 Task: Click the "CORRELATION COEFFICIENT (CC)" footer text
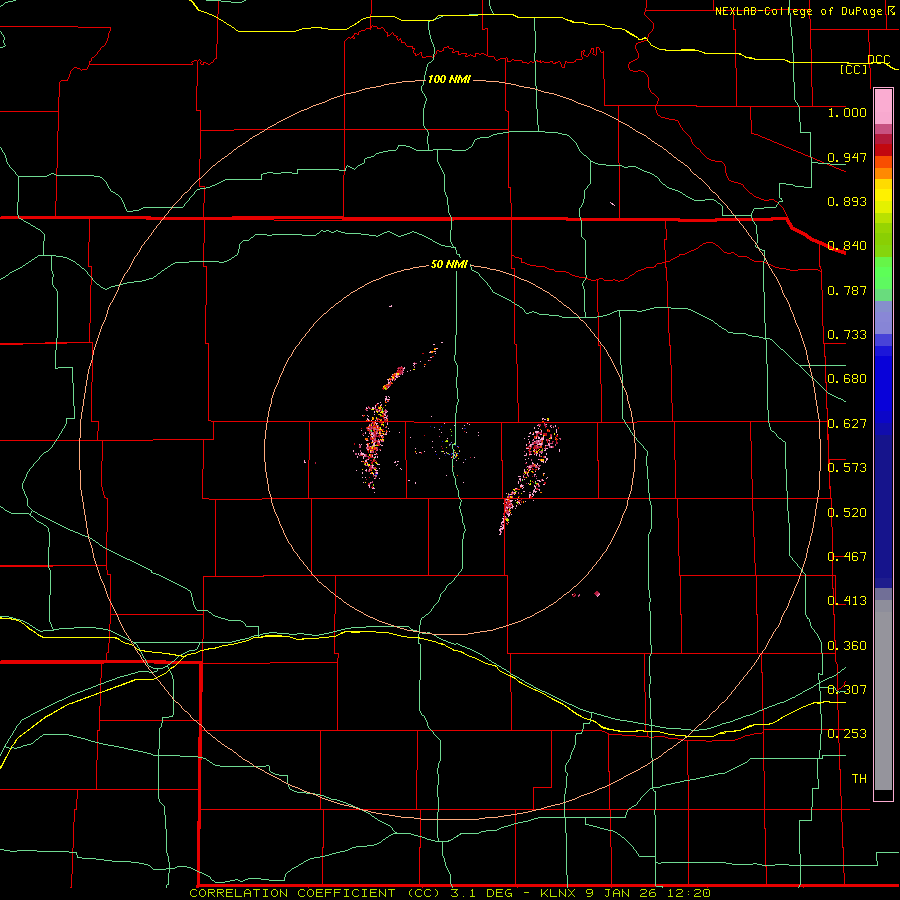317,893
